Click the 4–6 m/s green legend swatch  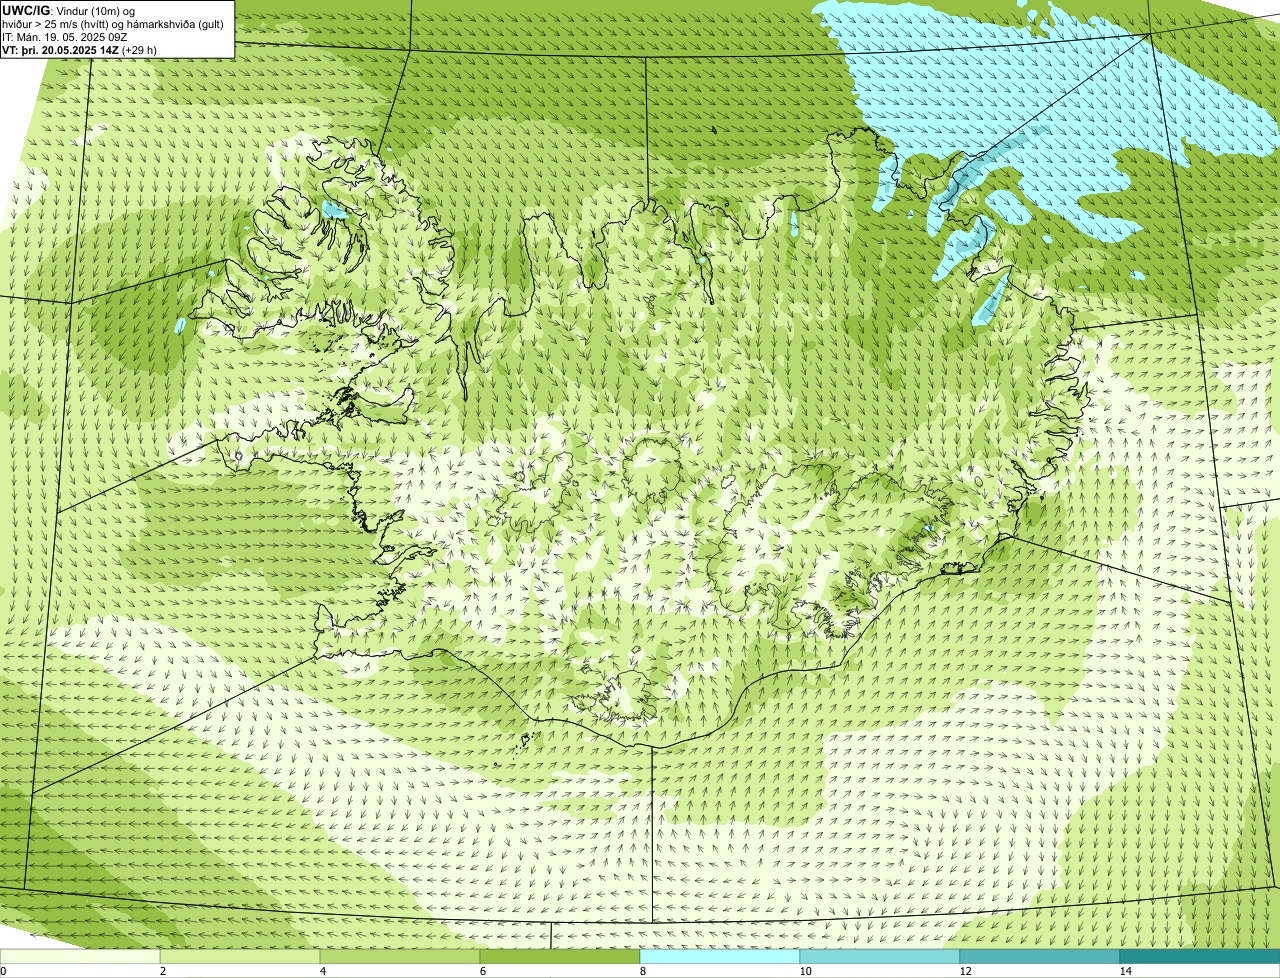tap(400, 957)
